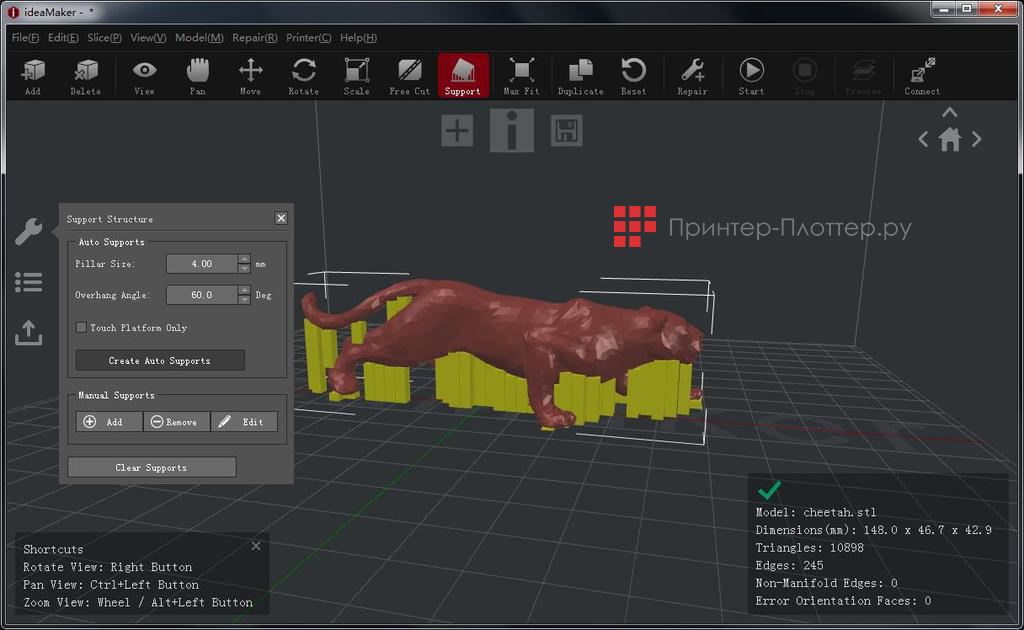The height and width of the screenshot is (630, 1024).
Task: Click the Create Auto Supports button
Action: pos(159,360)
